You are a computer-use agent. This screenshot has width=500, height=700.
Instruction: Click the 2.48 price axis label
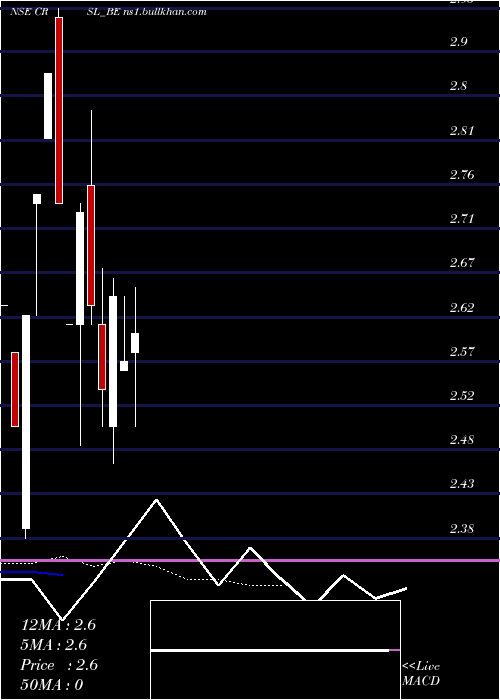[461, 440]
